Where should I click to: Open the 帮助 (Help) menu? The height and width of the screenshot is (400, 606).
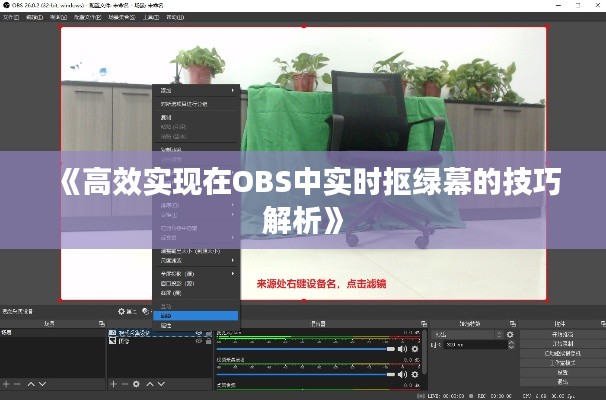(x=175, y=17)
